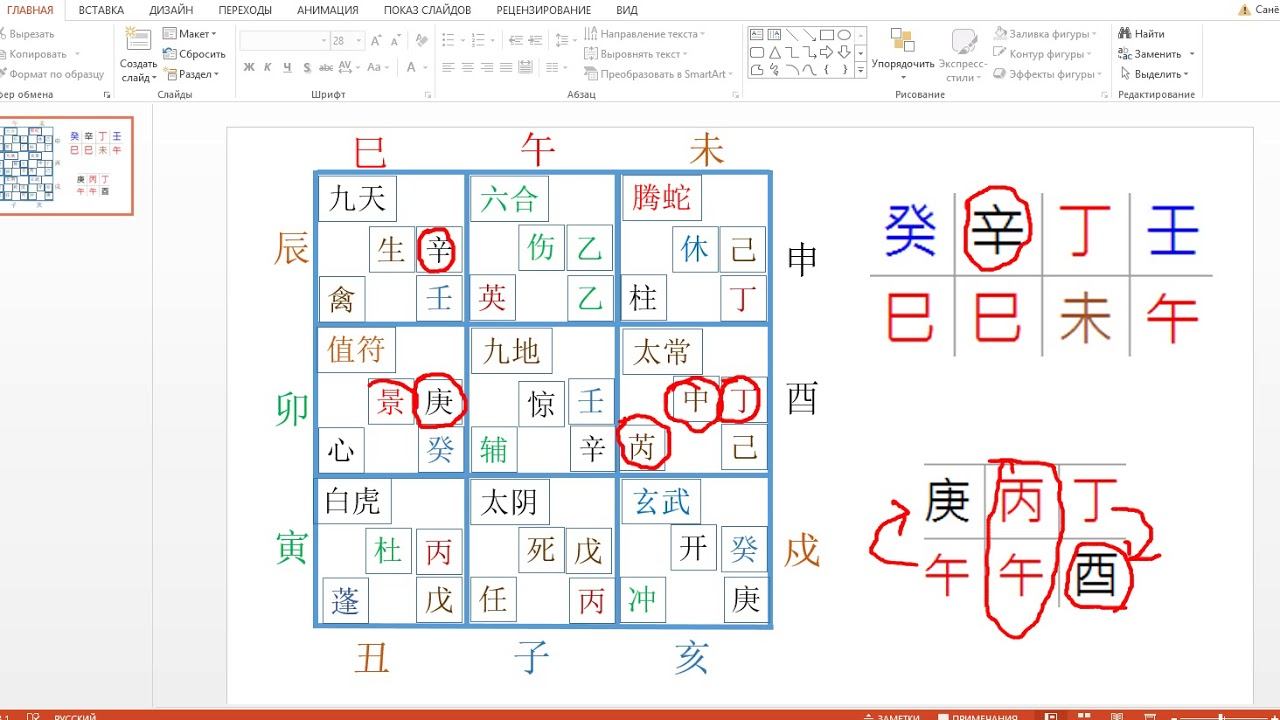Click the Создать слайд icon
The width and height of the screenshot is (1280, 720).
[x=138, y=40]
